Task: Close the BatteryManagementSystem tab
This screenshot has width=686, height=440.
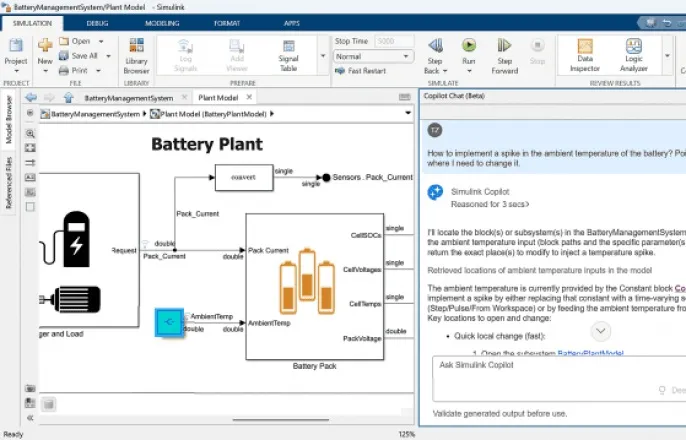Action: (184, 97)
